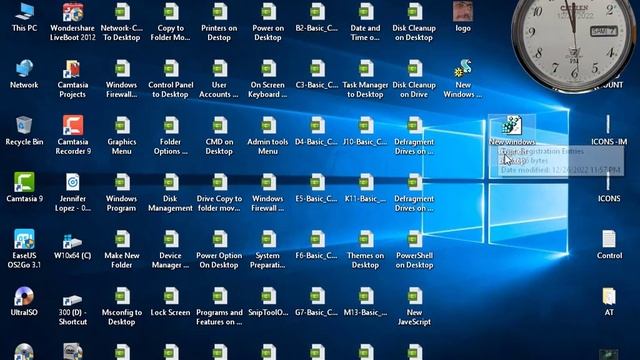Select the SnipToolO... script icon

click(268, 296)
